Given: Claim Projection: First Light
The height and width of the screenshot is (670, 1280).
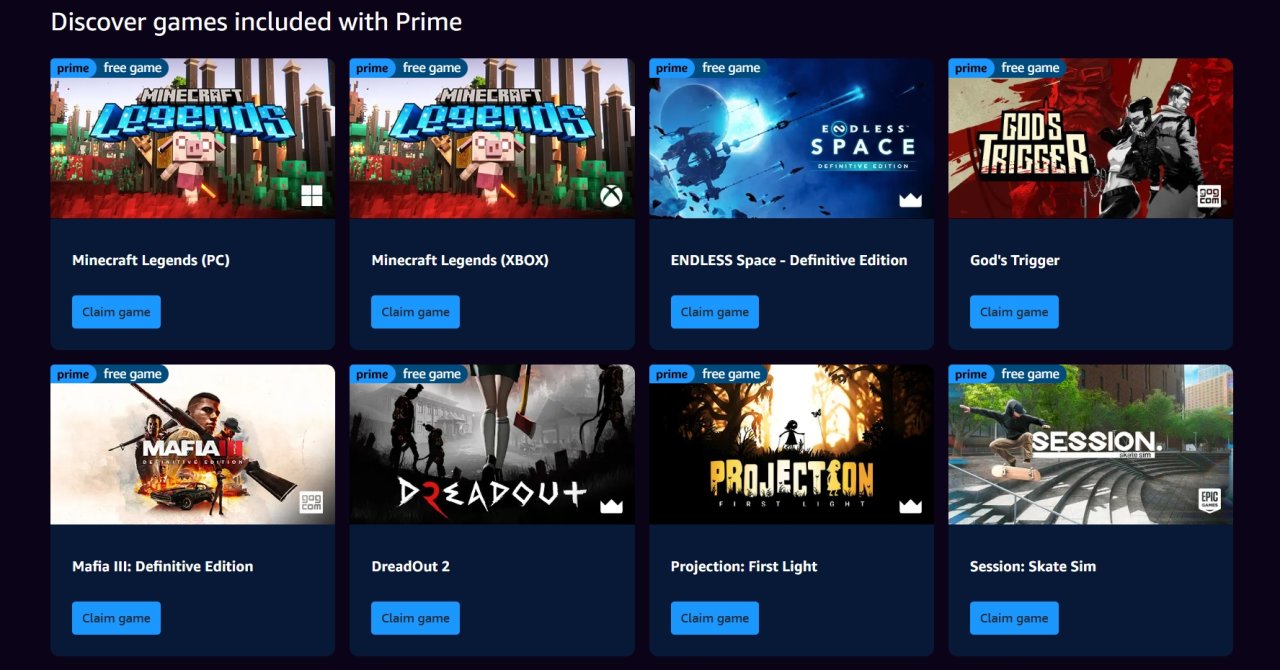Looking at the screenshot, I should click(x=715, y=618).
